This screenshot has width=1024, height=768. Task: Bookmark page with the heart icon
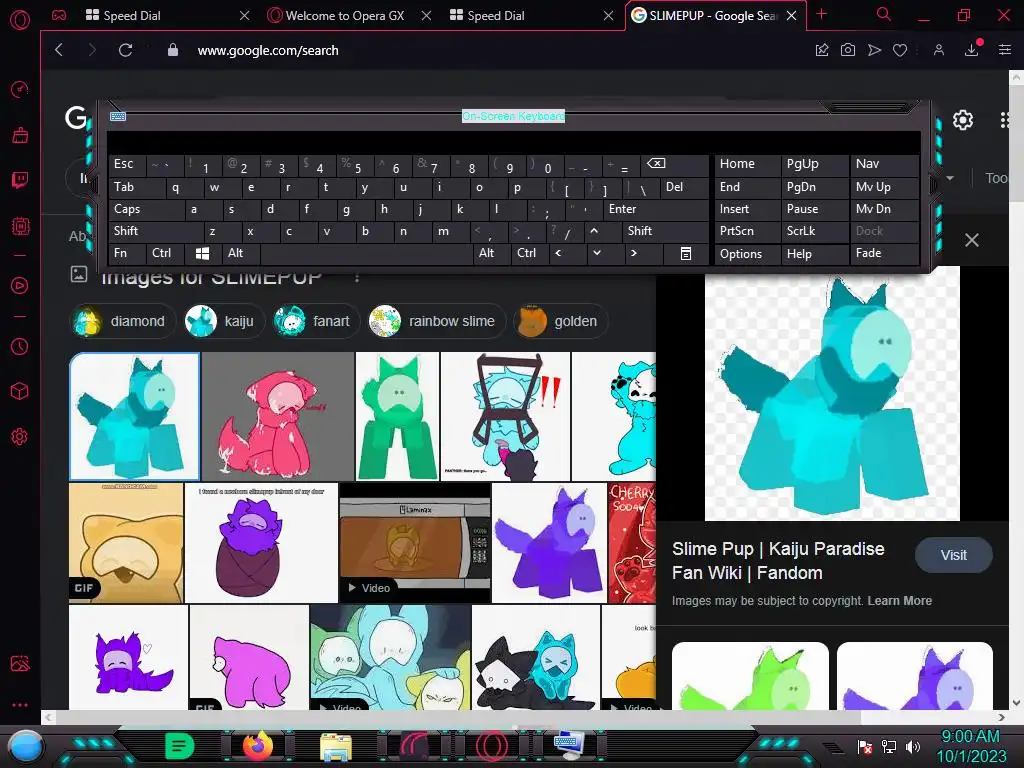[x=900, y=50]
